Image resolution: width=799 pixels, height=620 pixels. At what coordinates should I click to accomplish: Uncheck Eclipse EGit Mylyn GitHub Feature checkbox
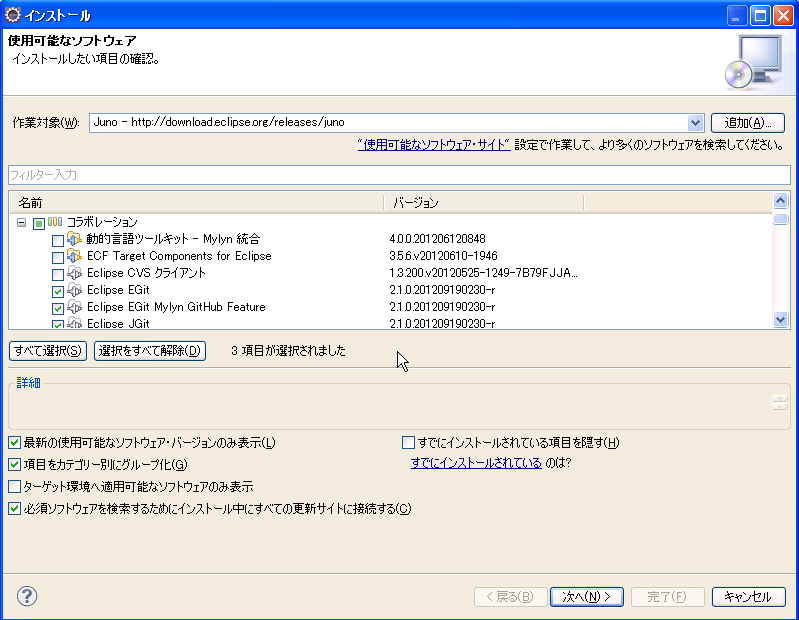[58, 309]
